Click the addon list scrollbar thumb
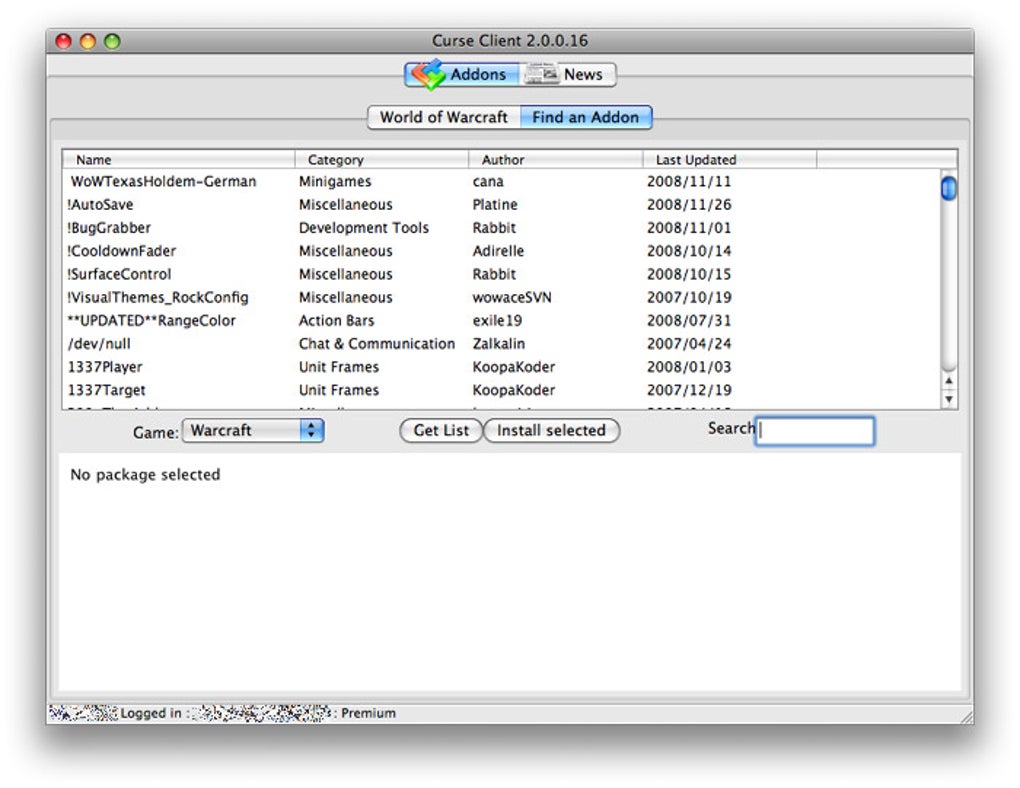 coord(948,188)
